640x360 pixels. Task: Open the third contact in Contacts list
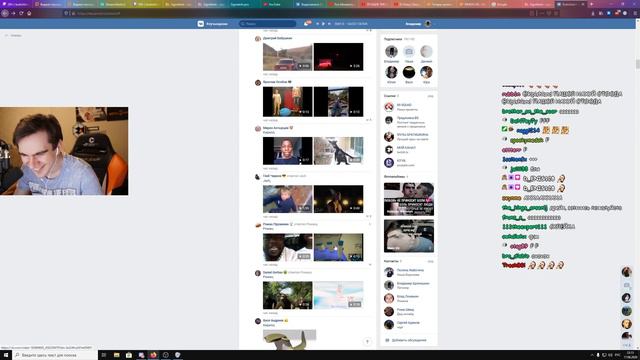coord(408,298)
